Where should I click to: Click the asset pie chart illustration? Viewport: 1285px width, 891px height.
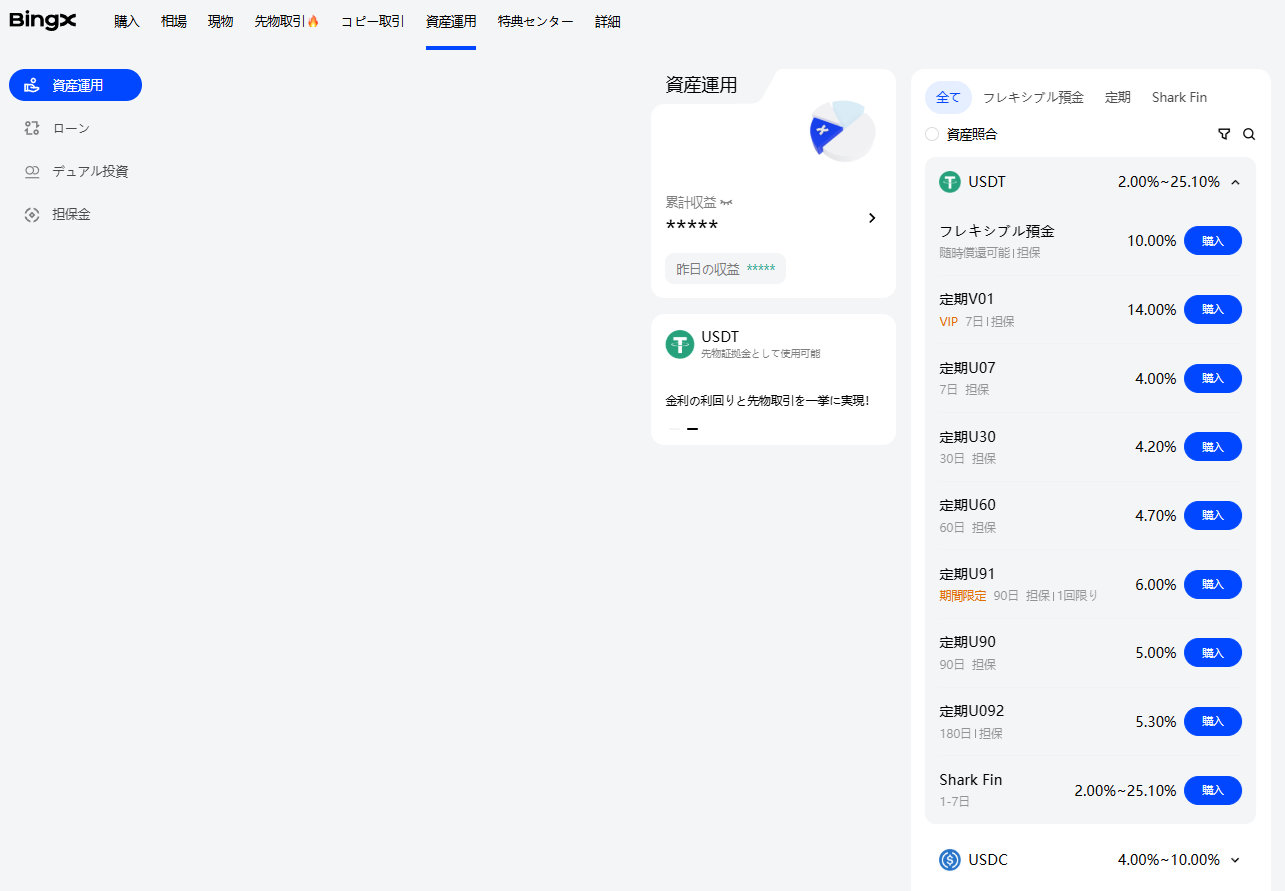pyautogui.click(x=842, y=131)
